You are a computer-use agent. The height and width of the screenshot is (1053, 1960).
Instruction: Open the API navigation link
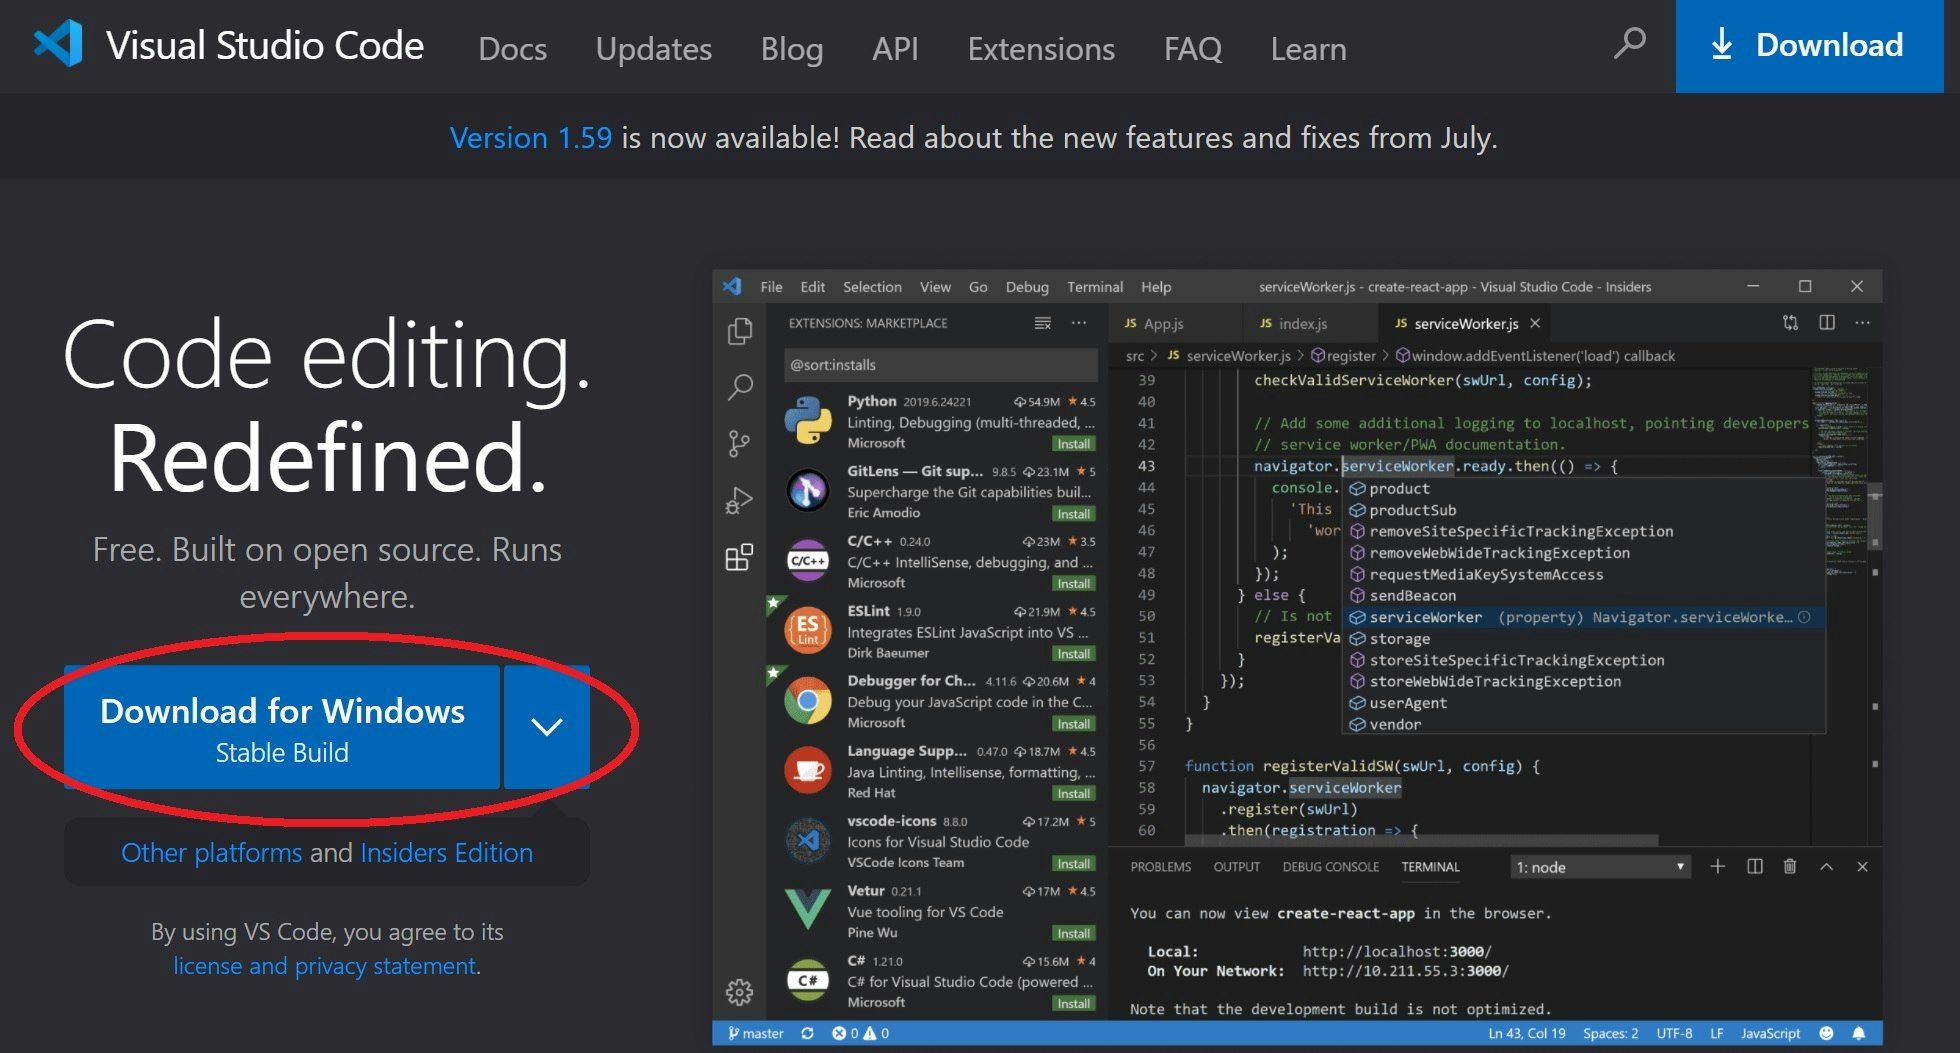[895, 48]
